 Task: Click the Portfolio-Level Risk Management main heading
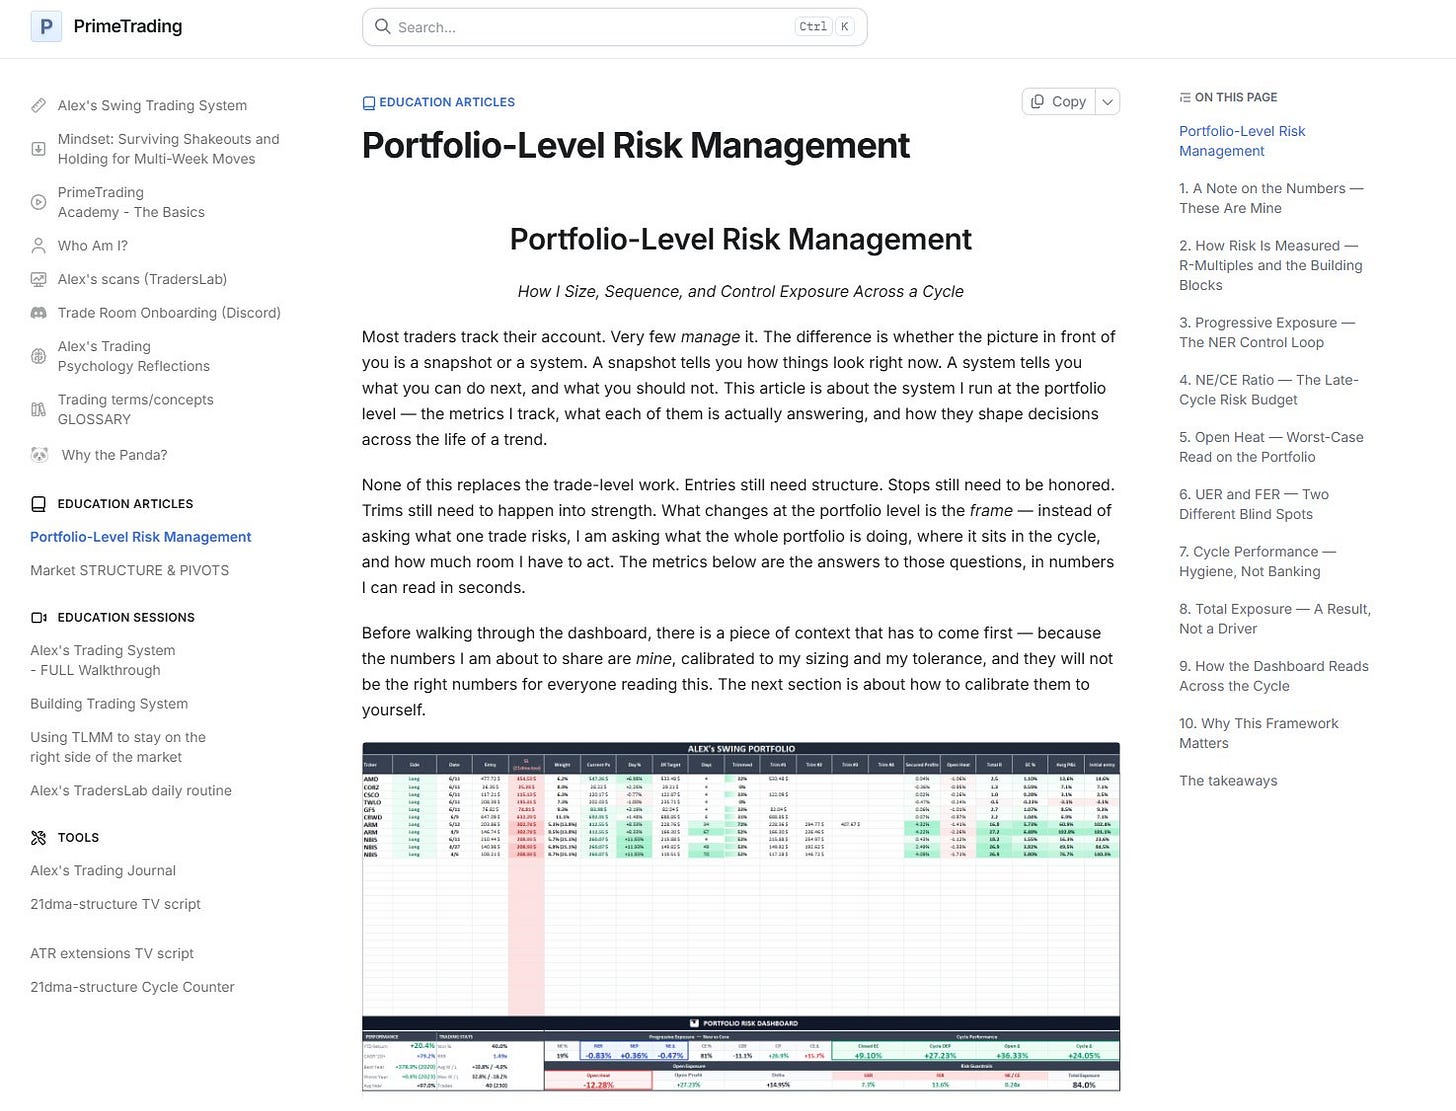tap(636, 146)
